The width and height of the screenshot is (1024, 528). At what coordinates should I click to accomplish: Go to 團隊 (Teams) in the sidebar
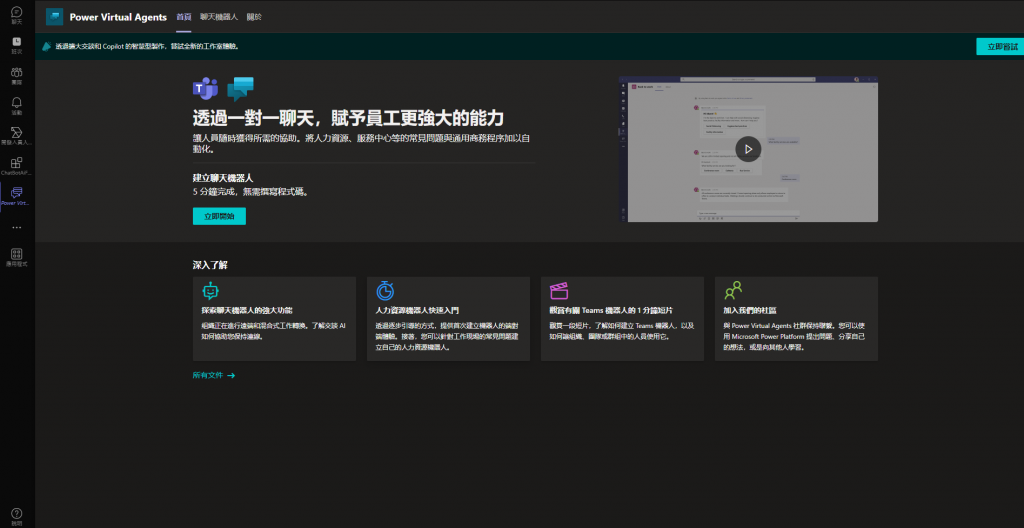[17, 75]
